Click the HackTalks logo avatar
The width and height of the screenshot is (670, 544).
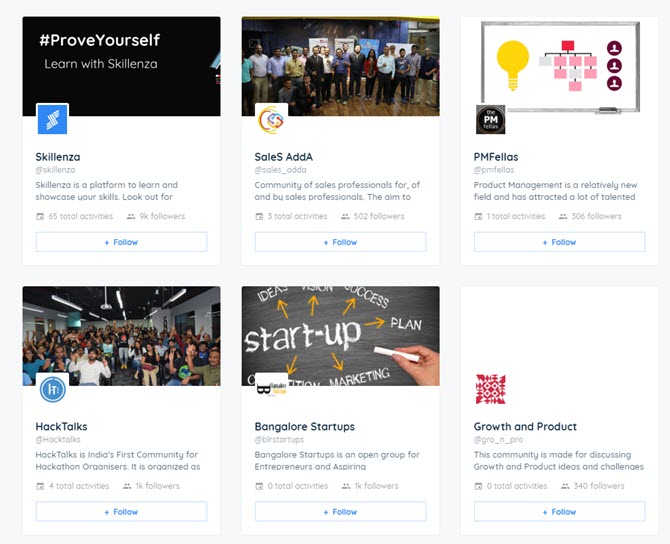coord(52,389)
